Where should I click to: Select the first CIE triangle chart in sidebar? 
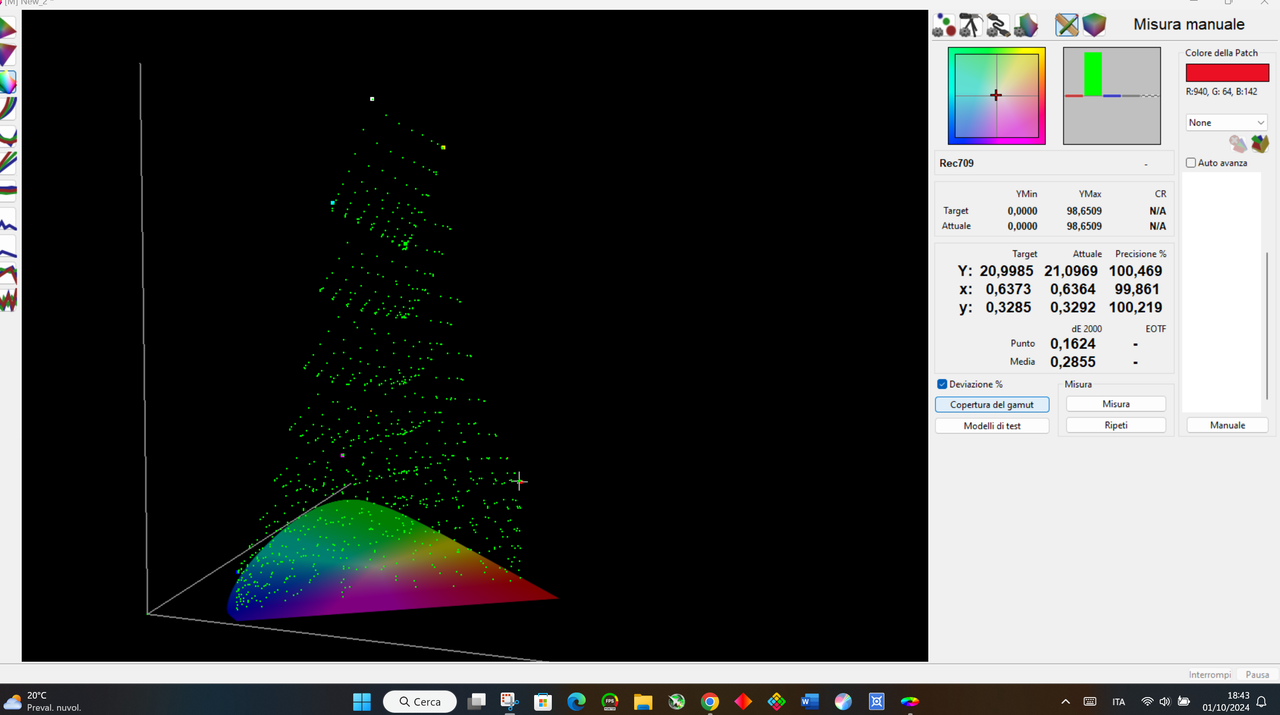point(8,28)
